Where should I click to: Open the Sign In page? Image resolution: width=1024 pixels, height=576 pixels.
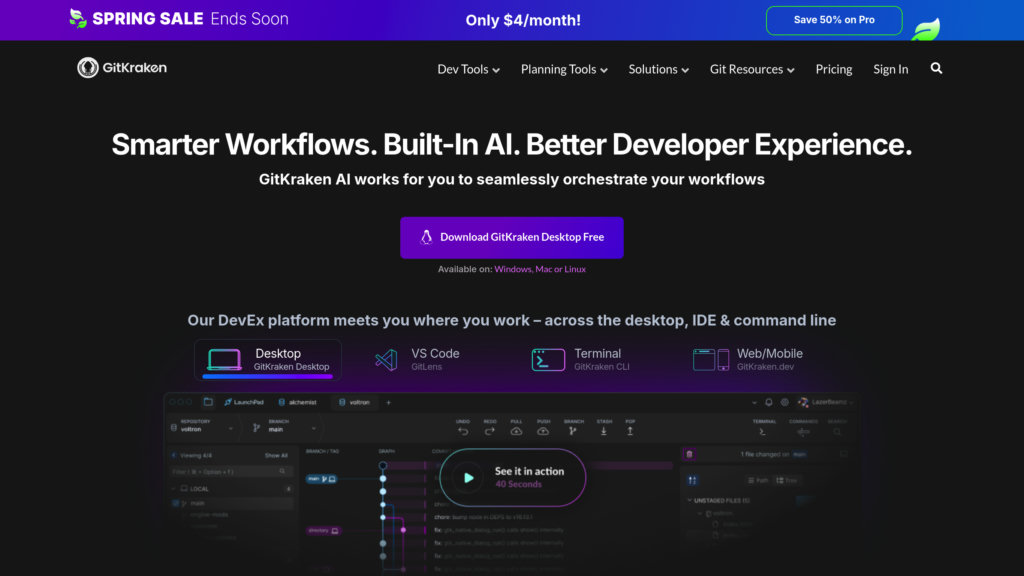(x=890, y=69)
